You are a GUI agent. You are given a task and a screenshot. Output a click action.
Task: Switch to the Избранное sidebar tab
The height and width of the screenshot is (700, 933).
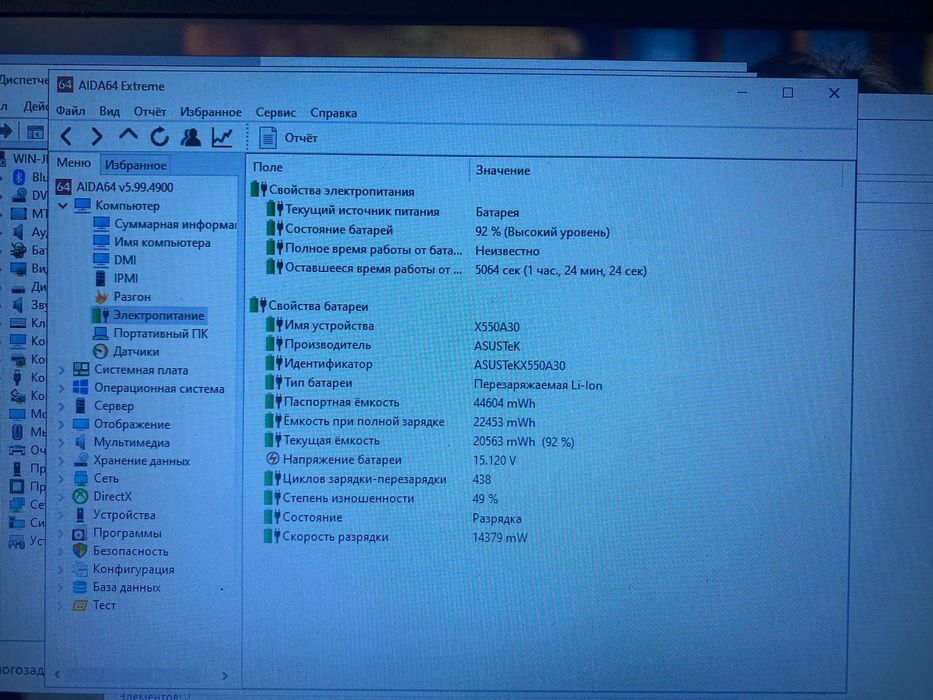coord(136,165)
